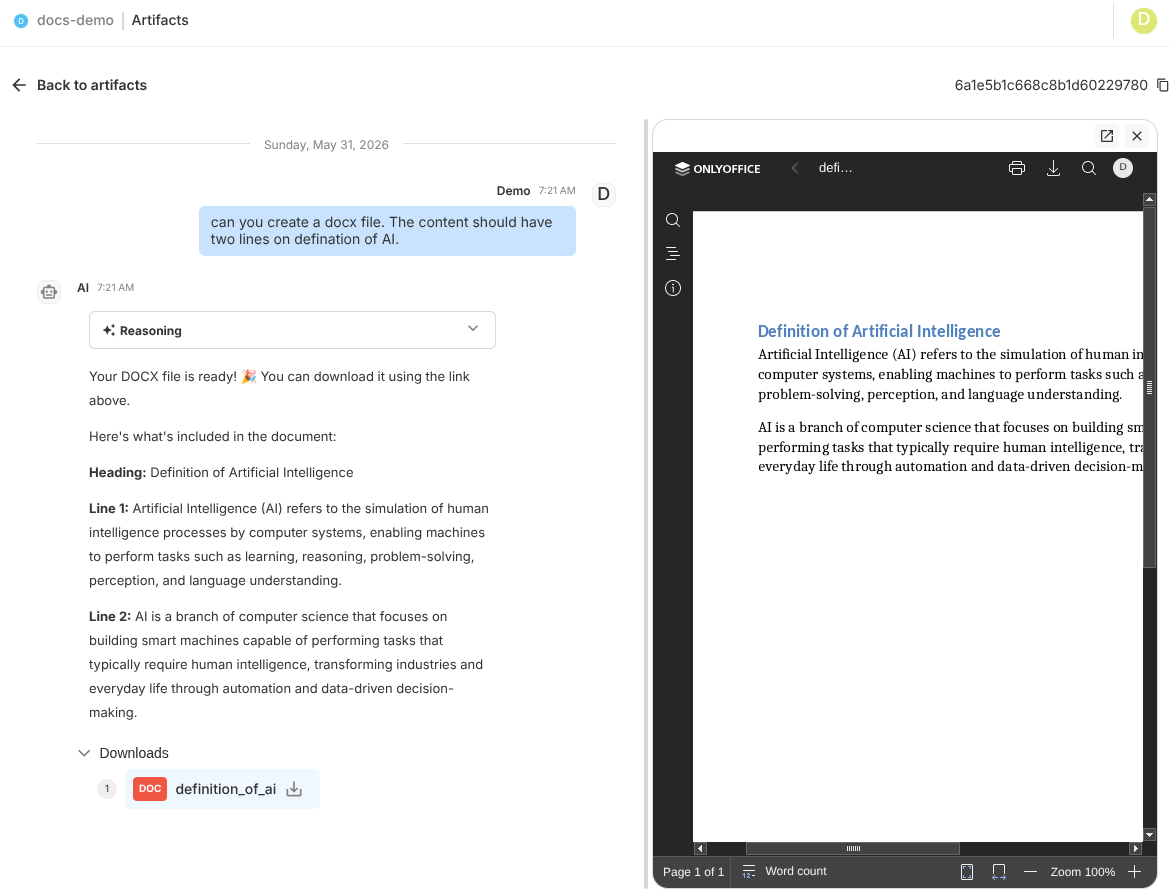
Task: Click the Back to artifacts arrow
Action: click(x=19, y=85)
